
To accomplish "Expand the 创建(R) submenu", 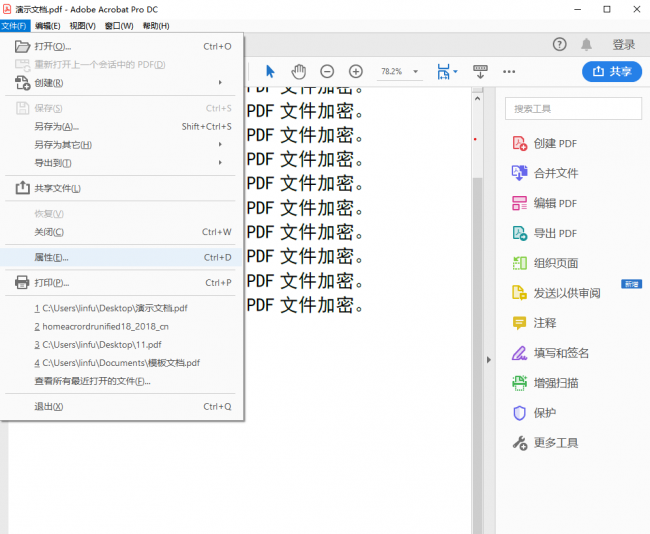I will pyautogui.click(x=122, y=83).
